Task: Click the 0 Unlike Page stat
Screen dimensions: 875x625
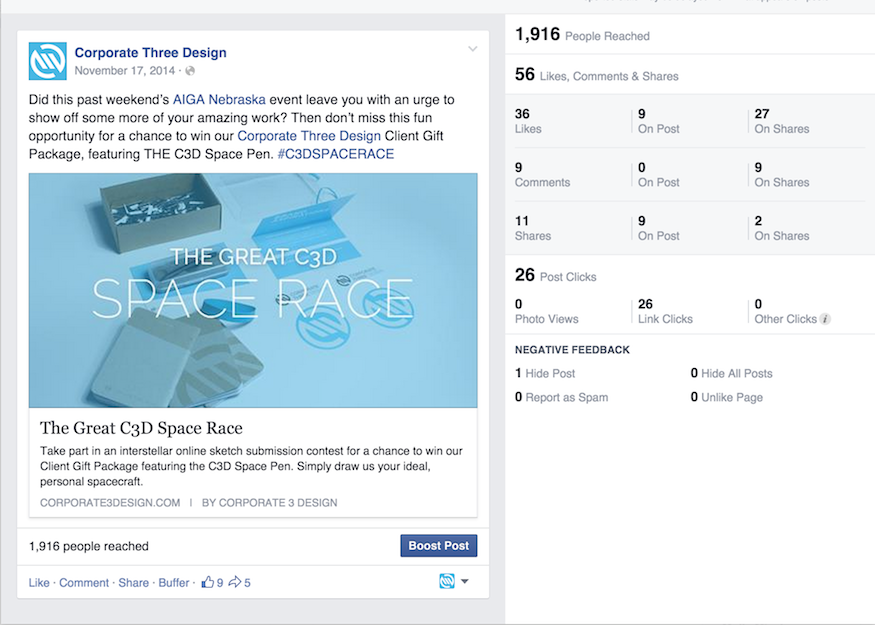Action: 727,397
